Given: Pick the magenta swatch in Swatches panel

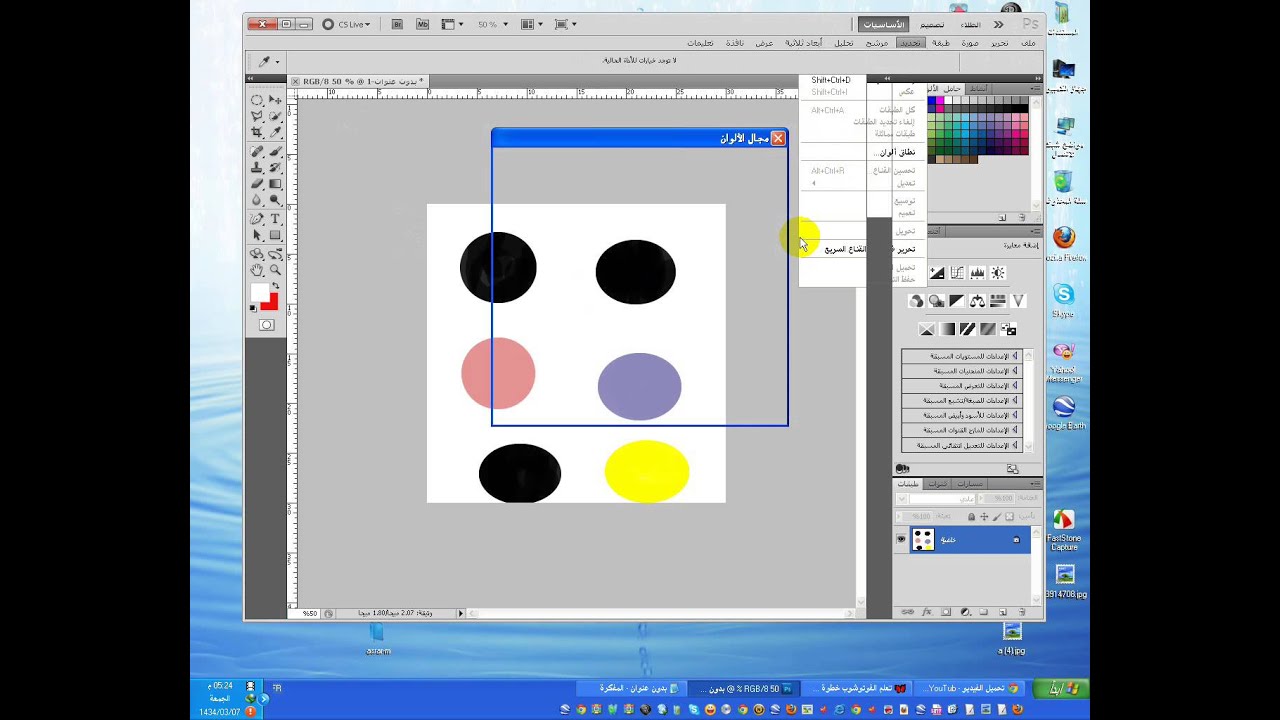Looking at the screenshot, I should point(939,101).
